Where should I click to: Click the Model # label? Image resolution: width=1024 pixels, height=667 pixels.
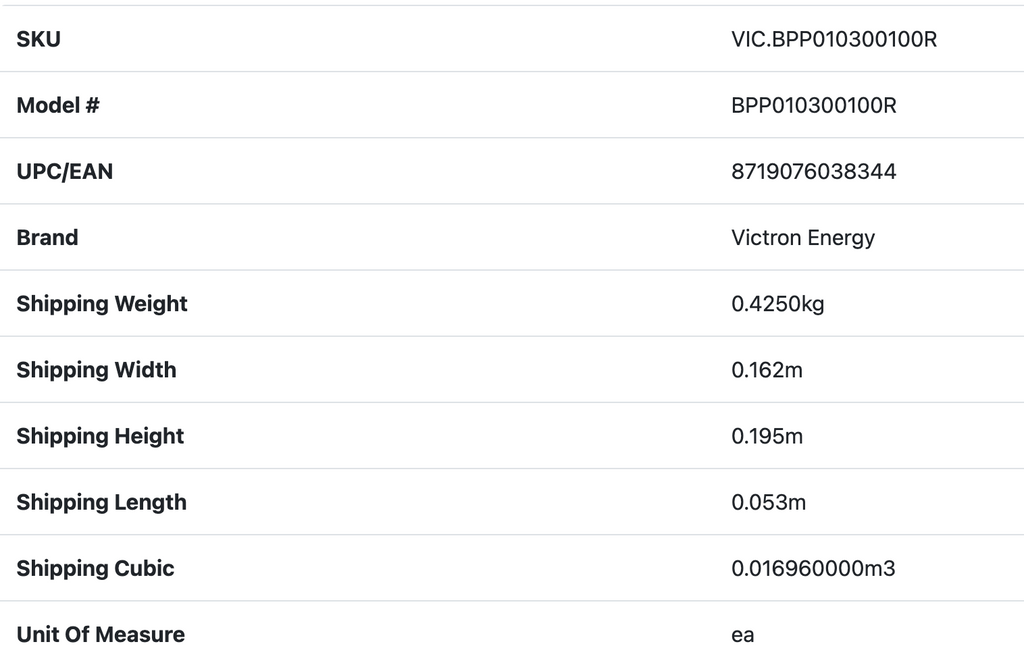coord(58,105)
